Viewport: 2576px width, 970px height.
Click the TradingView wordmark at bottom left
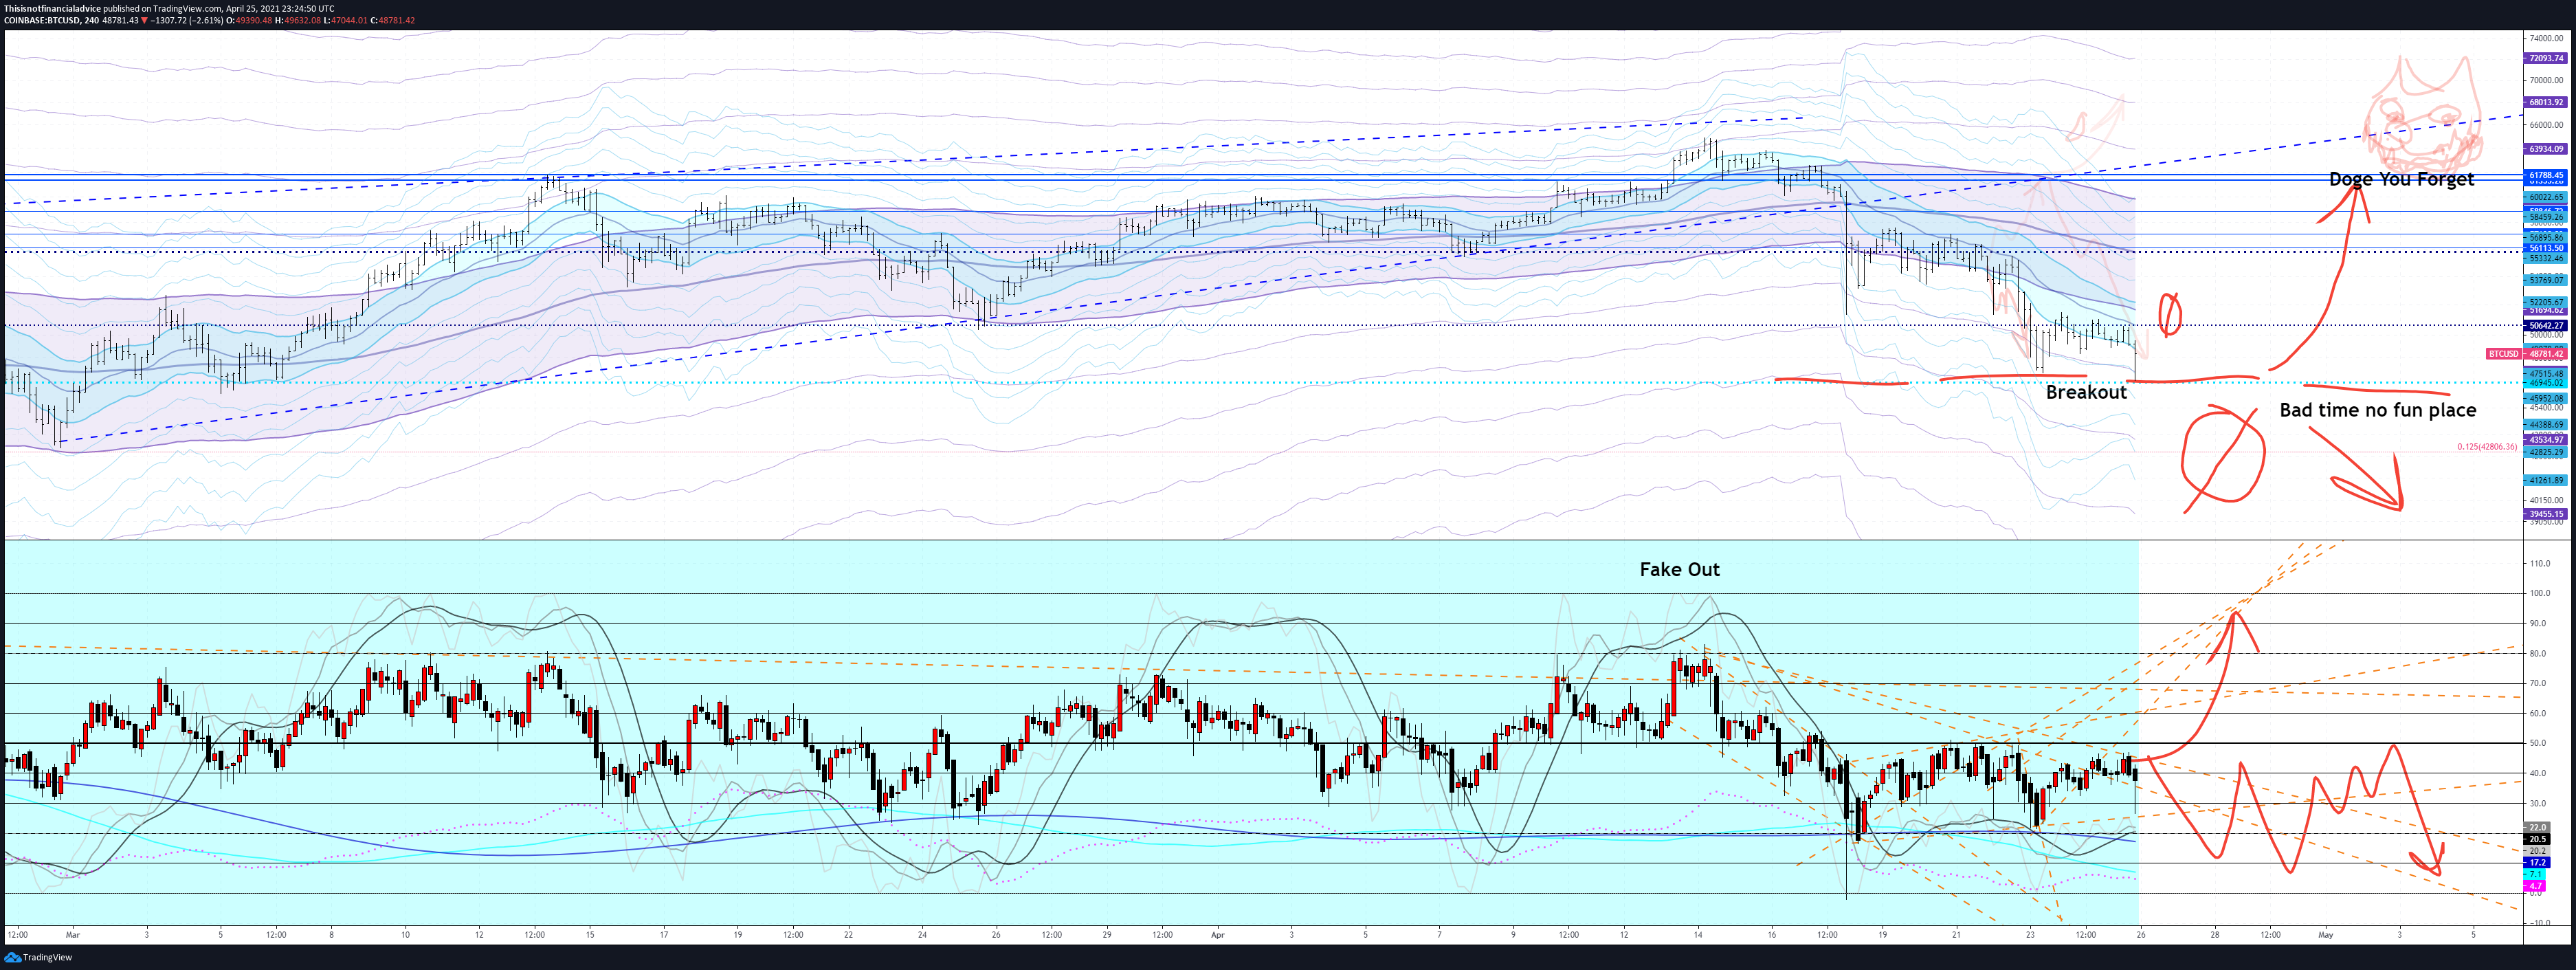coord(47,957)
